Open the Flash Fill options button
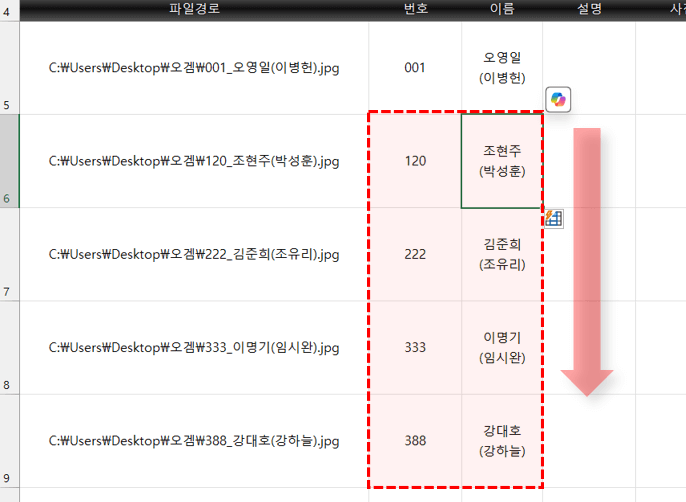The width and height of the screenshot is (686, 502). coord(554,218)
